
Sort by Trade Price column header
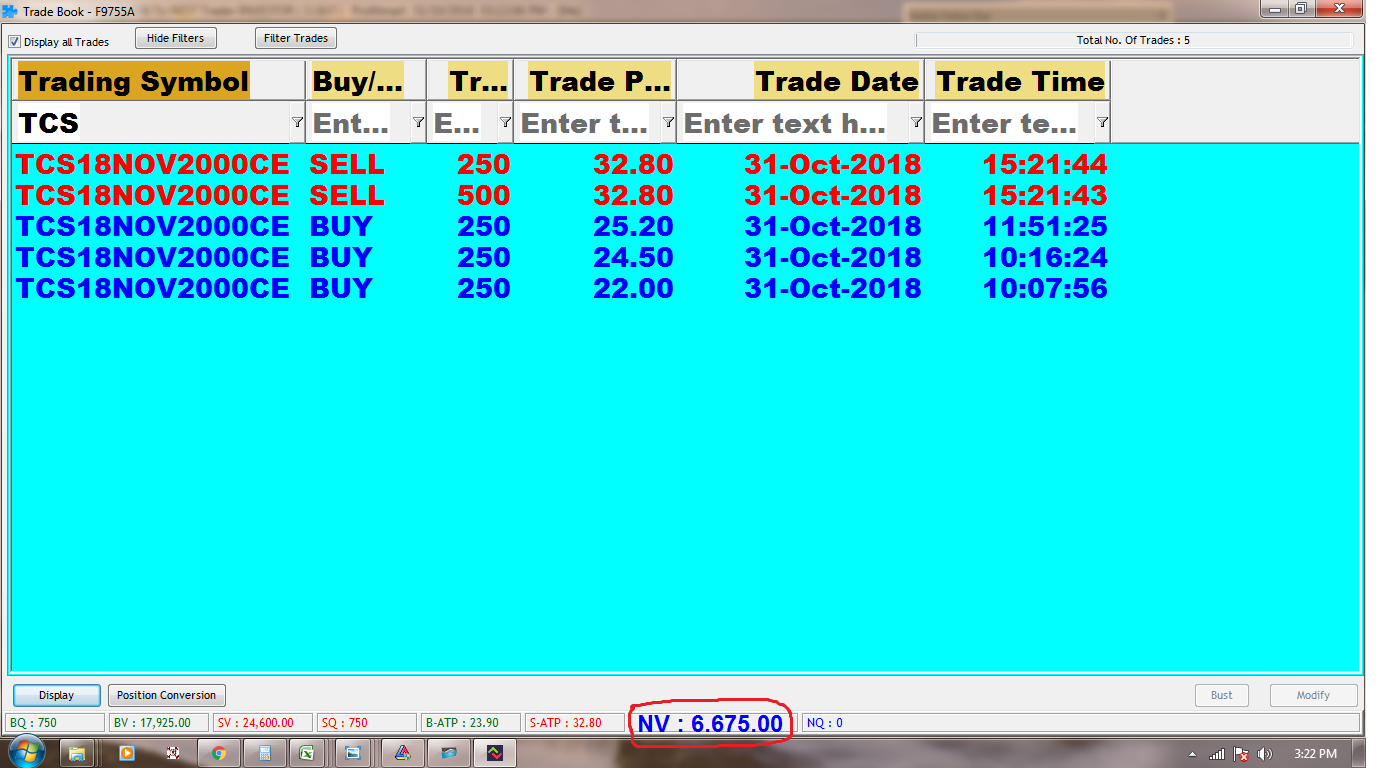[595, 81]
